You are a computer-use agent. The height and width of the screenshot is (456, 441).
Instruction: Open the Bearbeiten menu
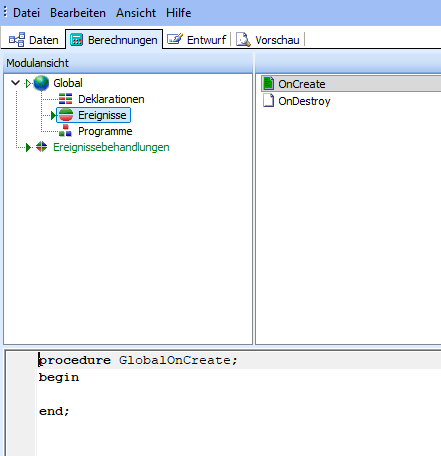[78, 13]
